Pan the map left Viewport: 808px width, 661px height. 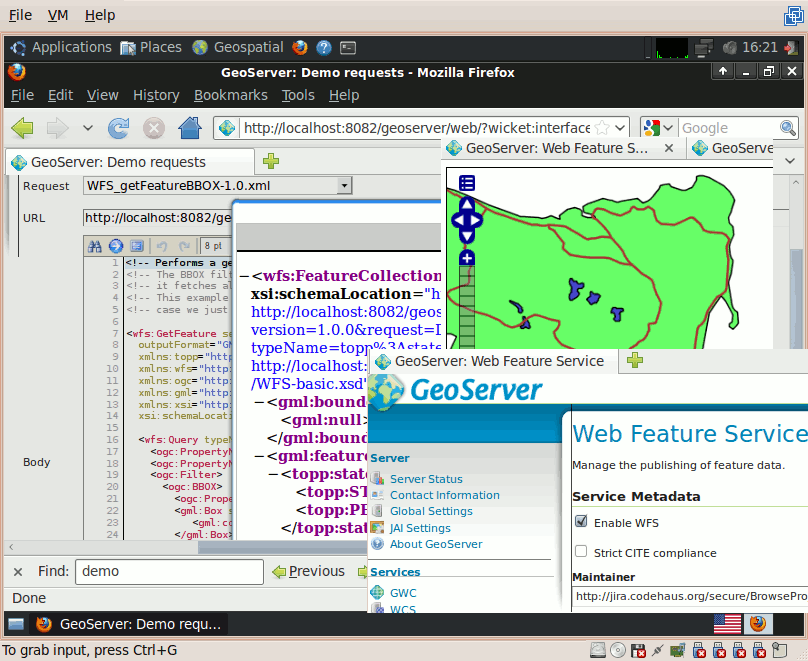point(458,220)
